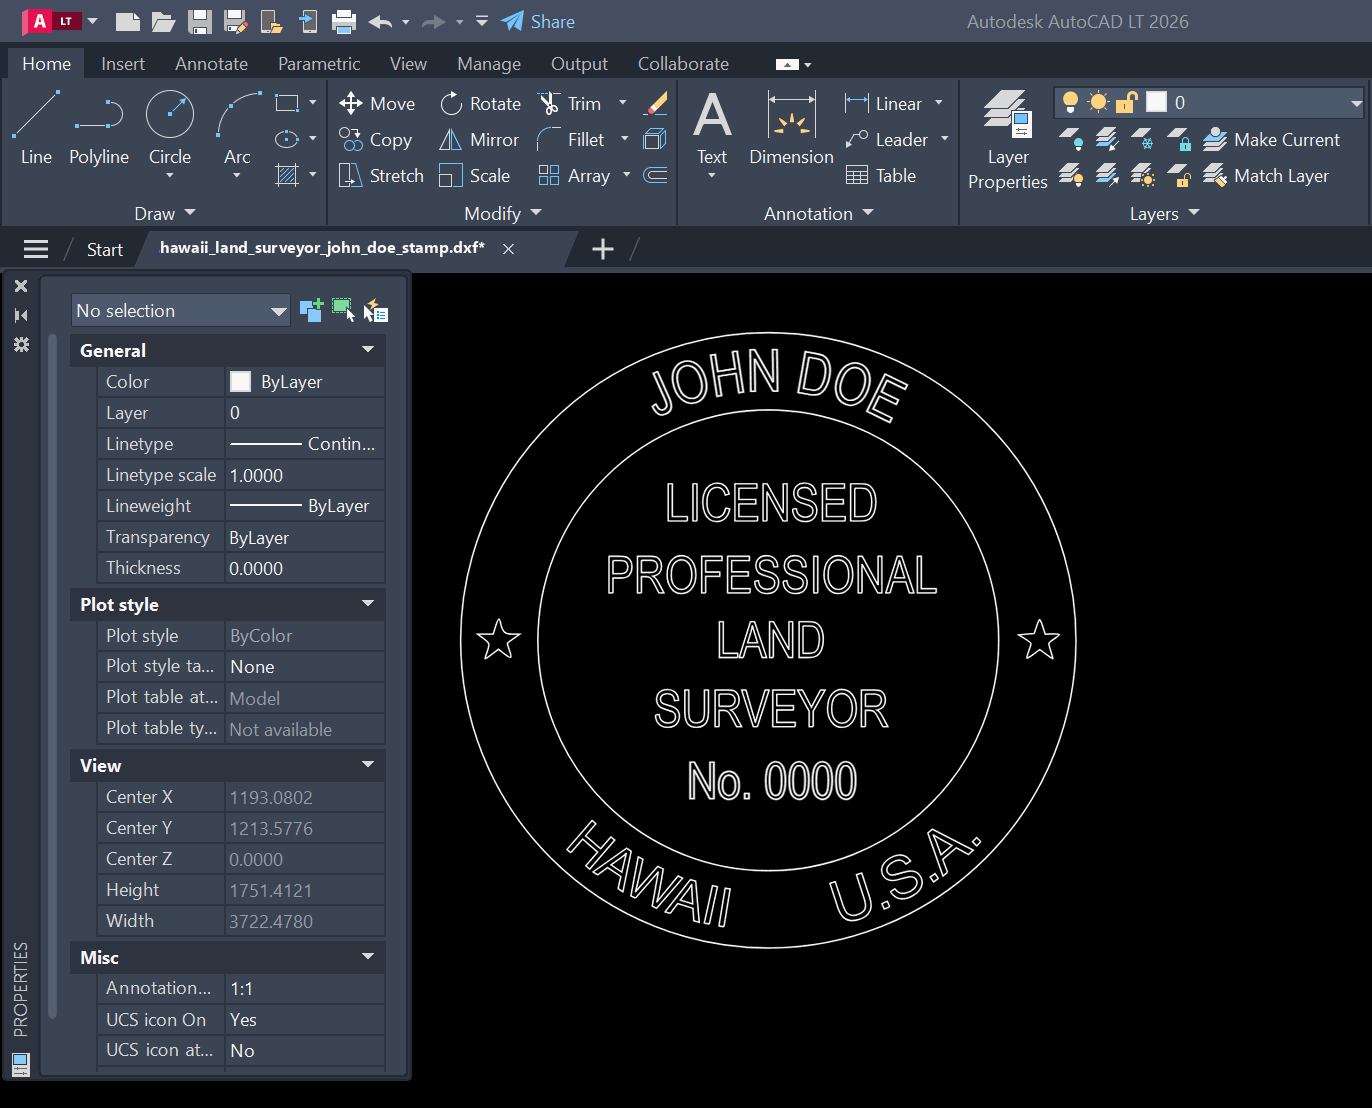Pick the Circle tool
The image size is (1372, 1108).
click(170, 127)
